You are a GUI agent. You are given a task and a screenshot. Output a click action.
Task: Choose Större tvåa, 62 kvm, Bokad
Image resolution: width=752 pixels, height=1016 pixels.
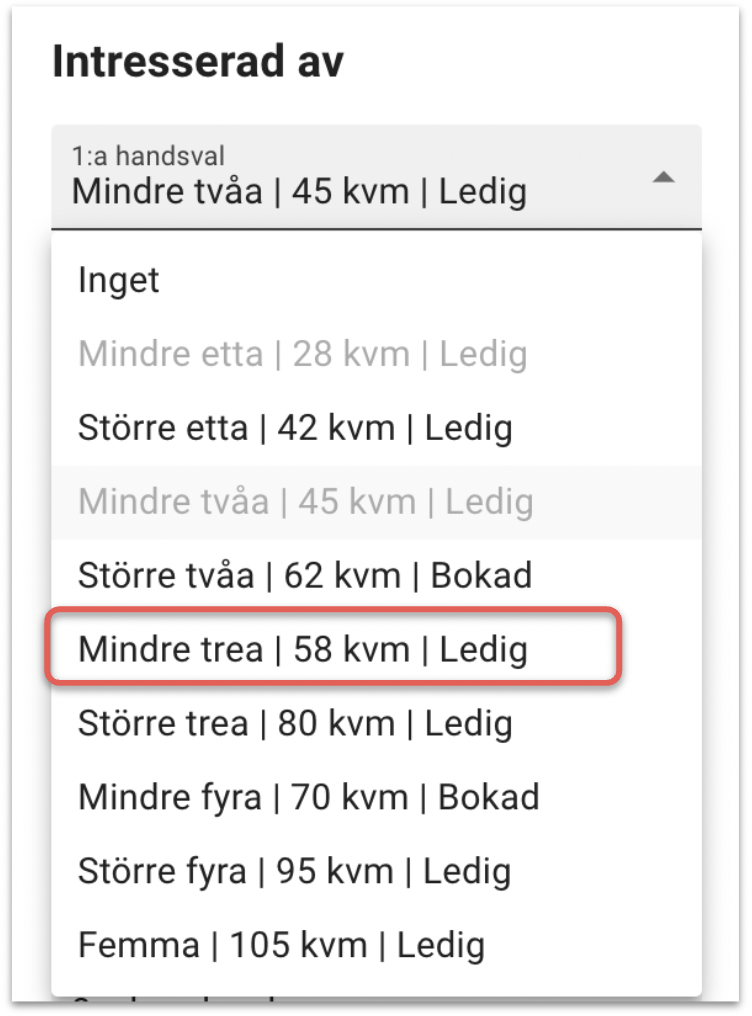click(x=305, y=576)
